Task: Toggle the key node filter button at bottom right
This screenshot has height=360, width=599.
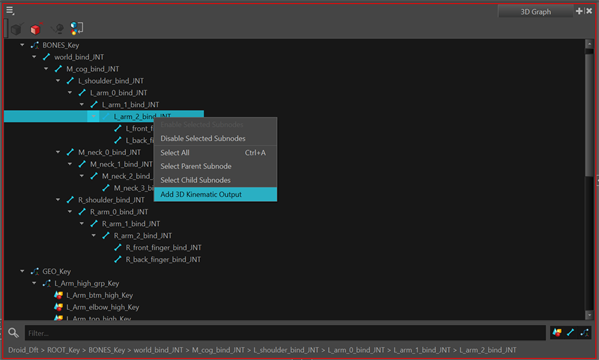Action: [584, 333]
